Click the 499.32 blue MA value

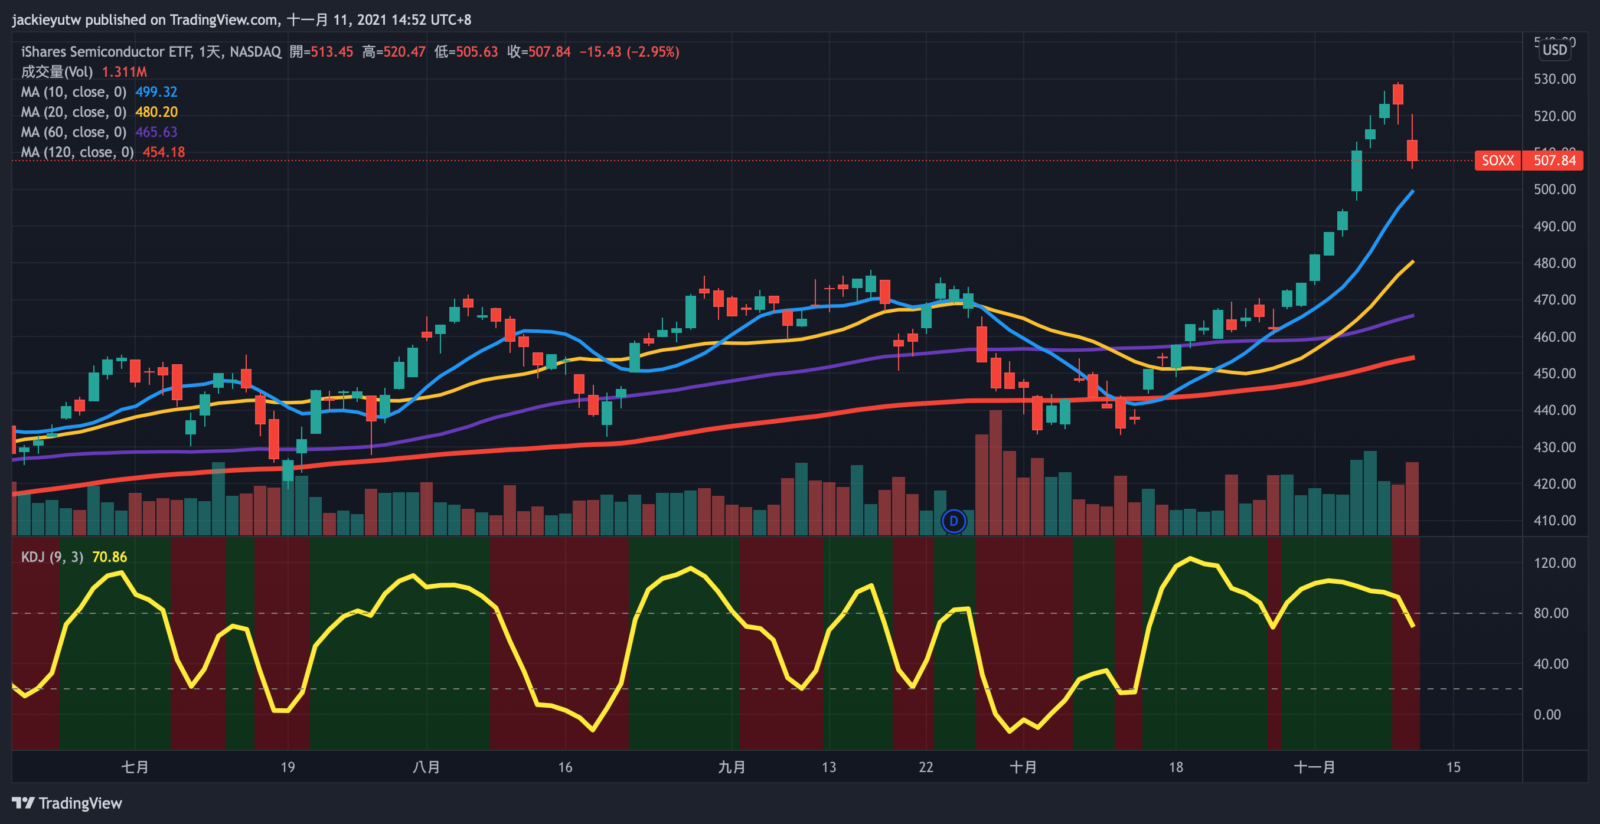pos(156,92)
